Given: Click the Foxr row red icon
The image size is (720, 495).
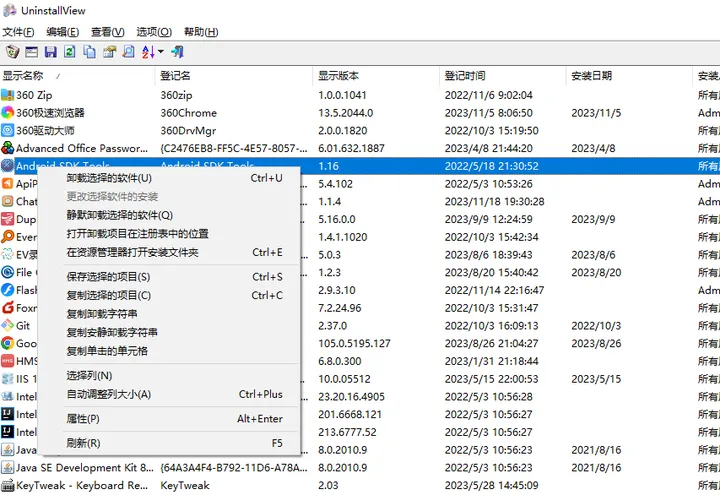Looking at the screenshot, I should (x=7, y=308).
